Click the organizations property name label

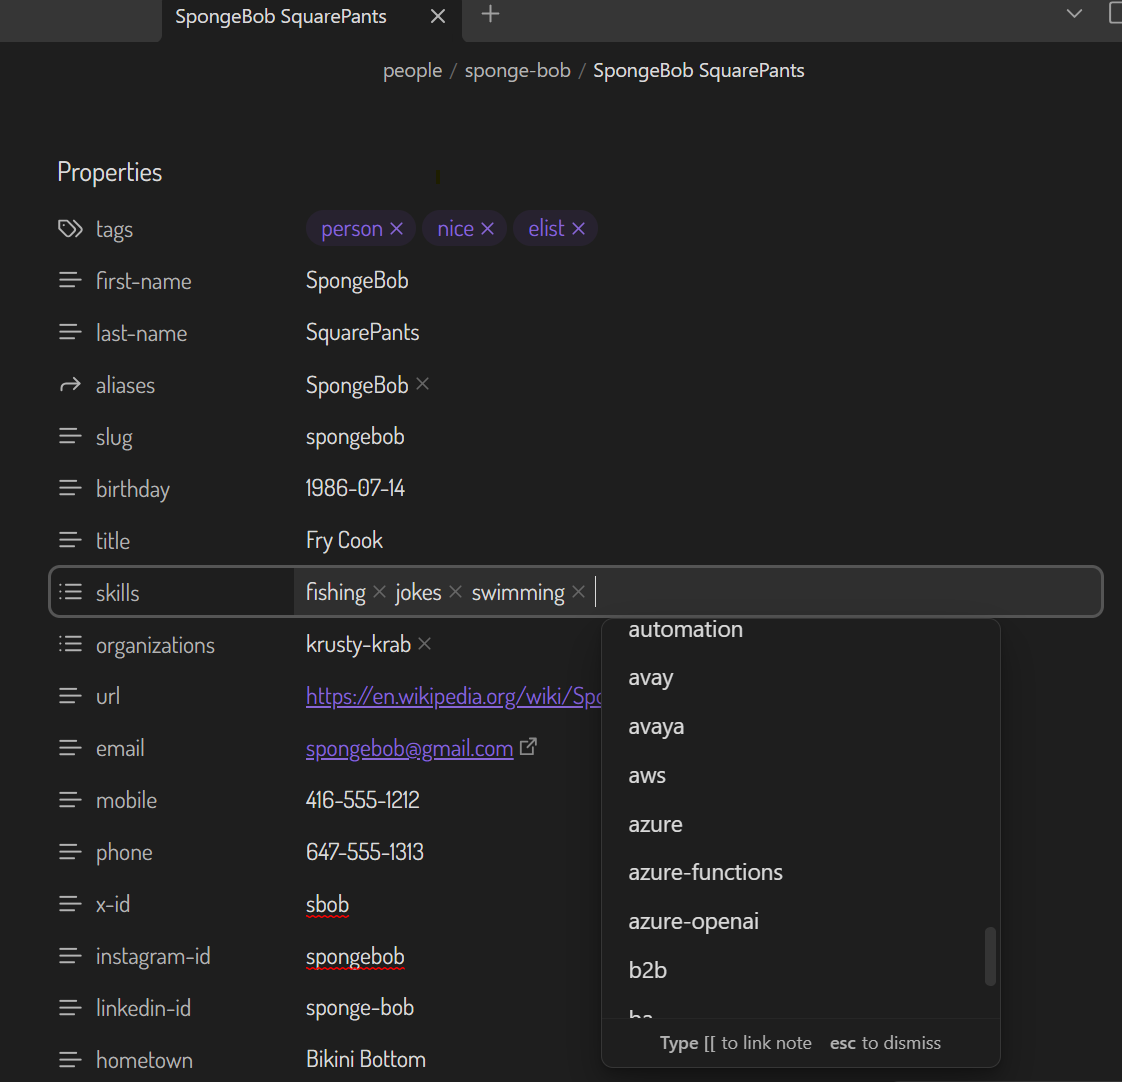(155, 645)
